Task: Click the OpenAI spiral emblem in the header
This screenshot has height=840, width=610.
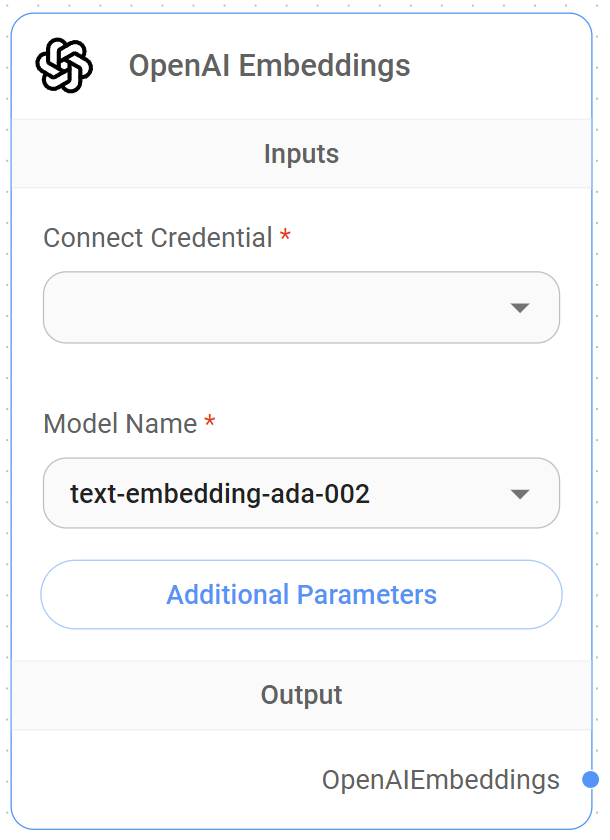Action: point(63,65)
